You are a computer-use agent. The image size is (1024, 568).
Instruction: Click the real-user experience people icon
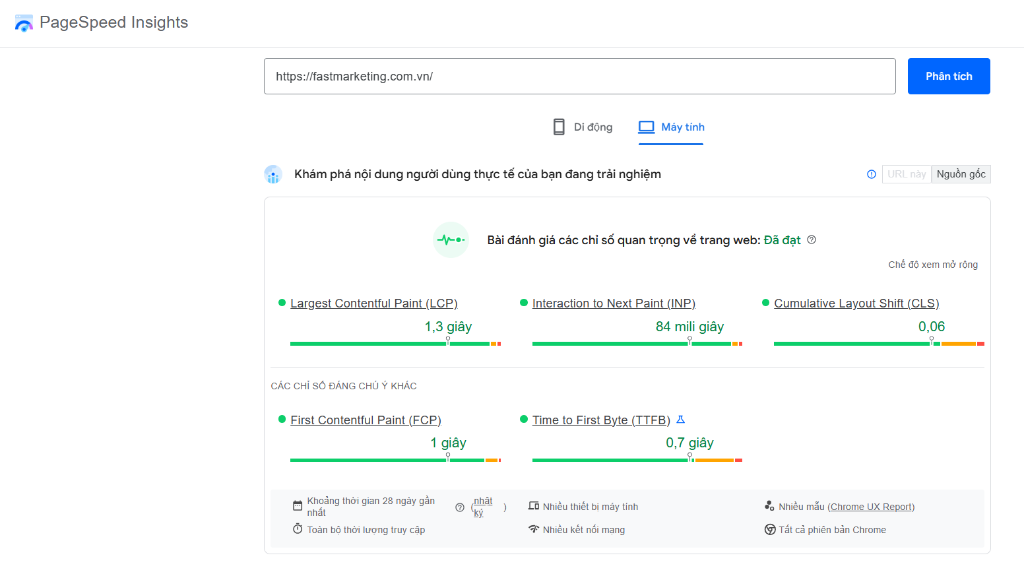click(273, 174)
